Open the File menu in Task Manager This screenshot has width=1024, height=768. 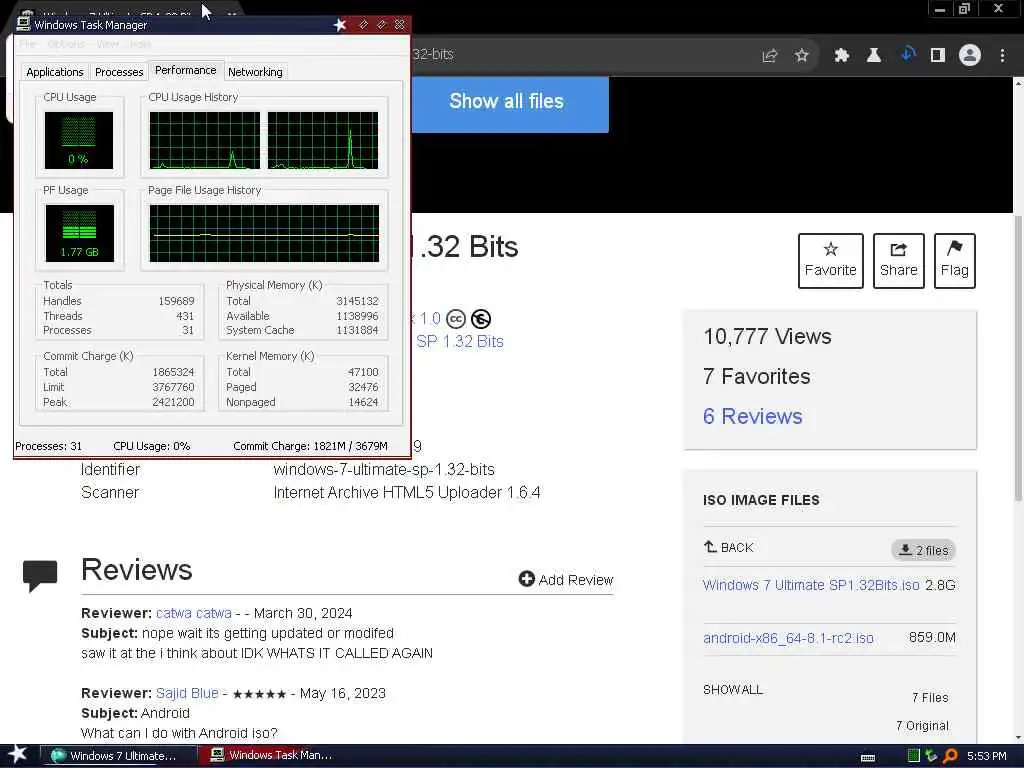coord(27,44)
